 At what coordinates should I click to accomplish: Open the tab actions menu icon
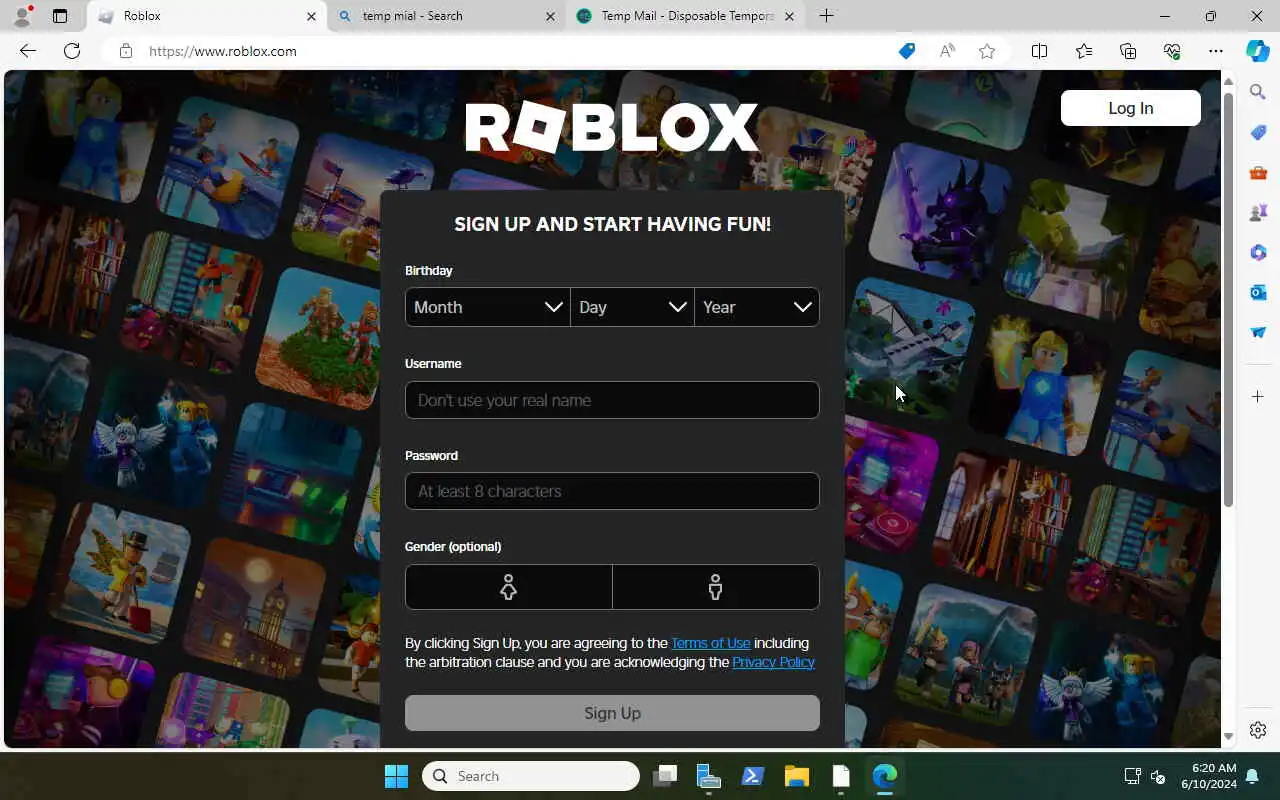[60, 16]
